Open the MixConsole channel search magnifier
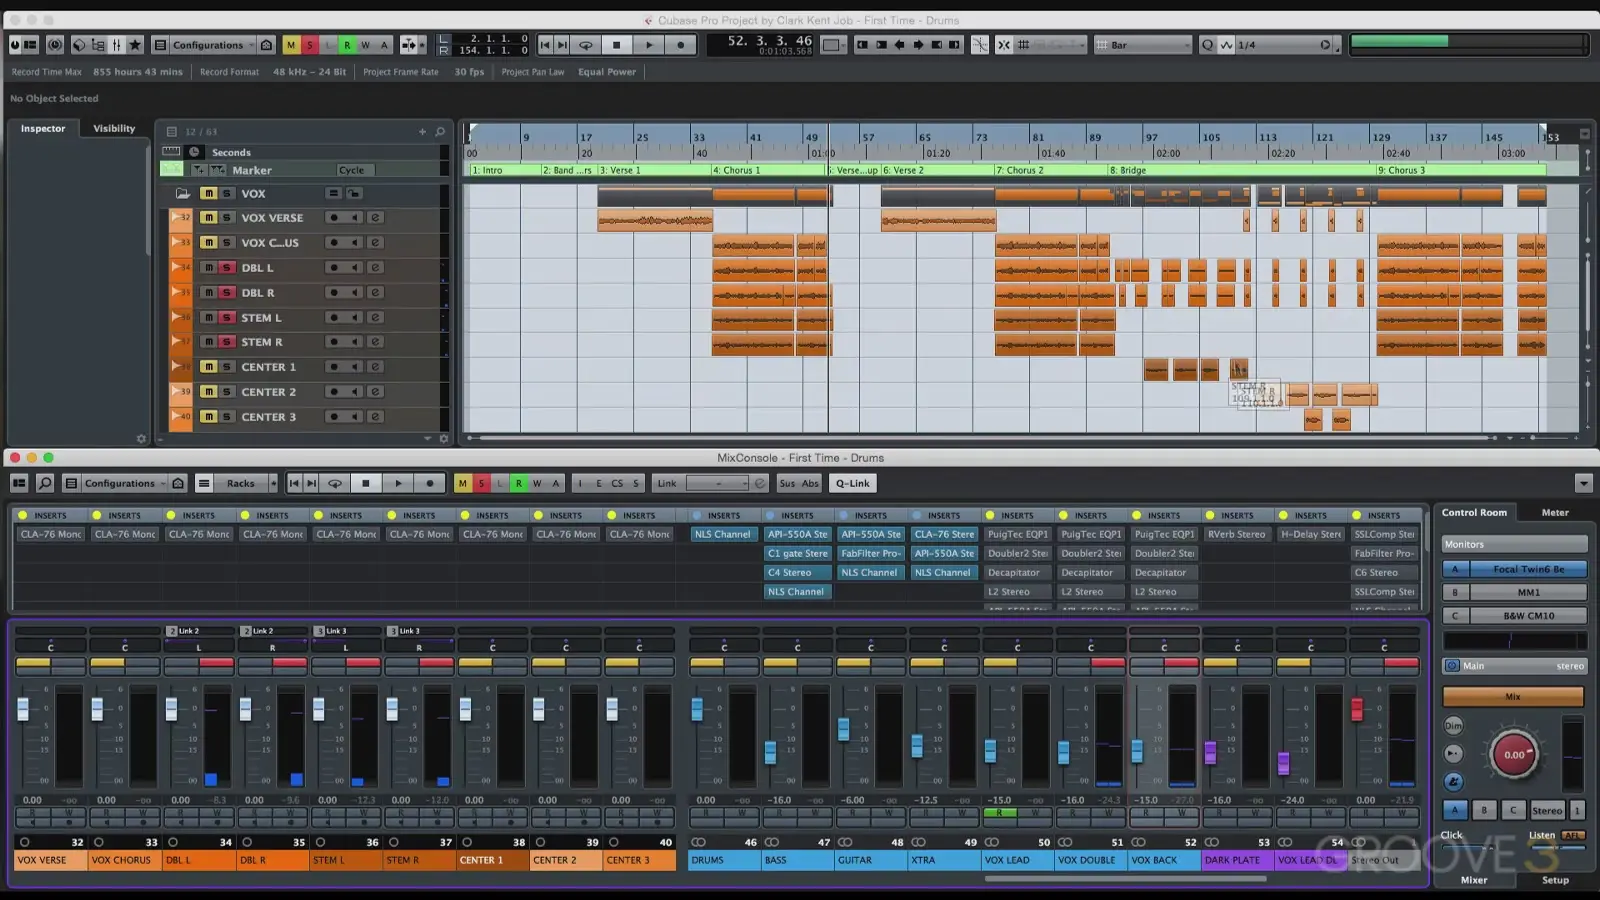 (45, 484)
